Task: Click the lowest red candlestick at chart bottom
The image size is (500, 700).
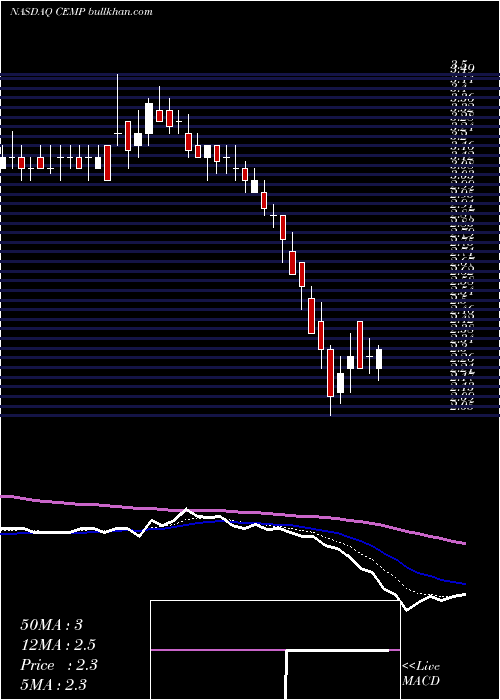Action: (x=330, y=373)
